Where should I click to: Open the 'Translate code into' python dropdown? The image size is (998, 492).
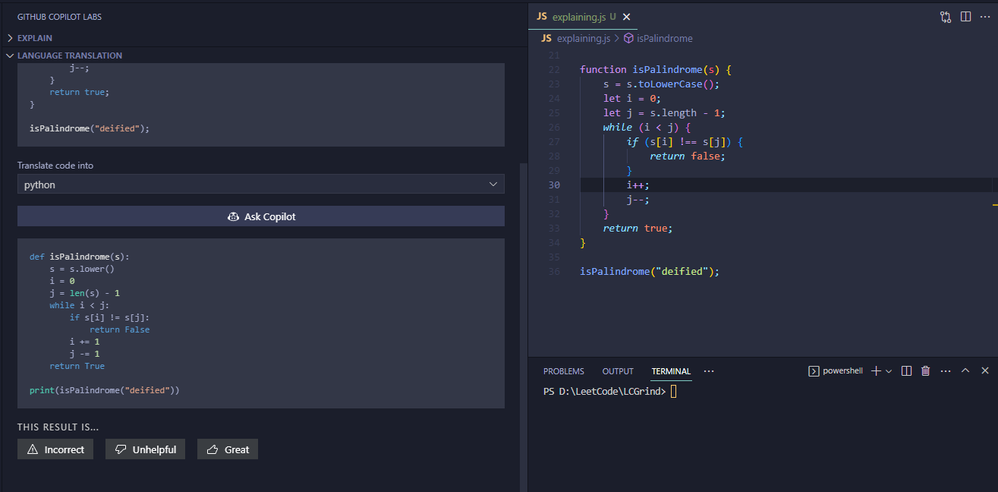[261, 185]
